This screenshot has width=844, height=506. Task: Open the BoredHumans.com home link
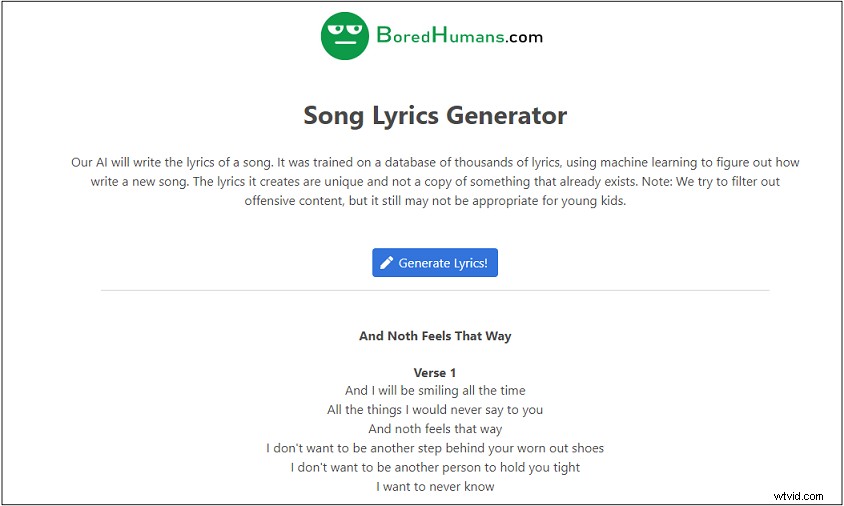(x=432, y=36)
